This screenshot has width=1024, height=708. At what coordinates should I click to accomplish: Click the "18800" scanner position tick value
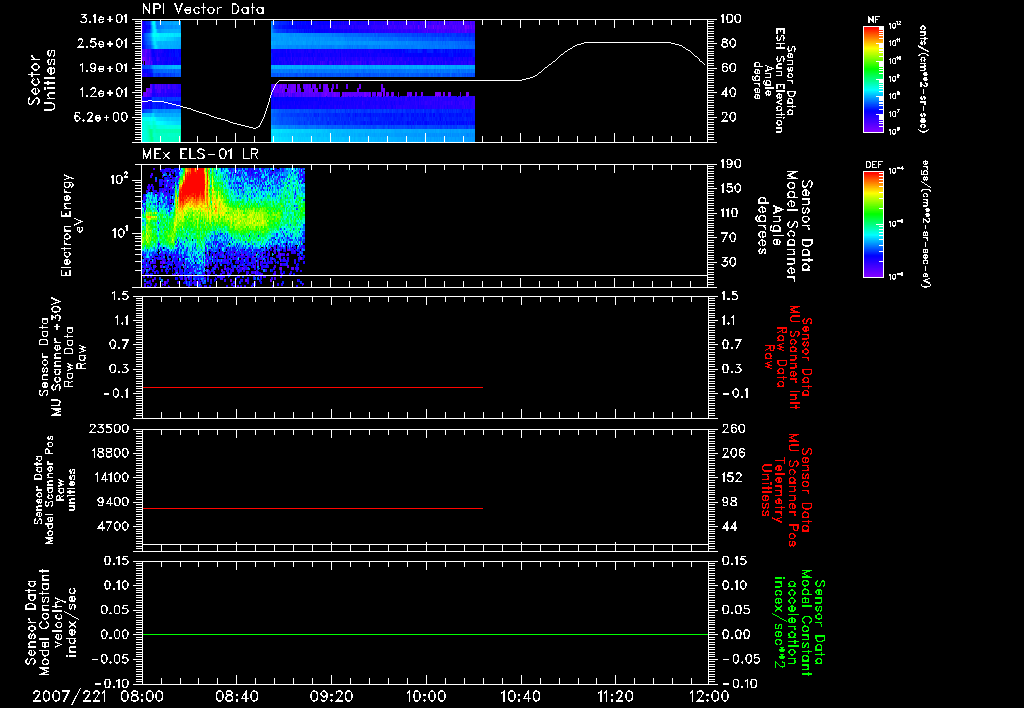(x=108, y=453)
